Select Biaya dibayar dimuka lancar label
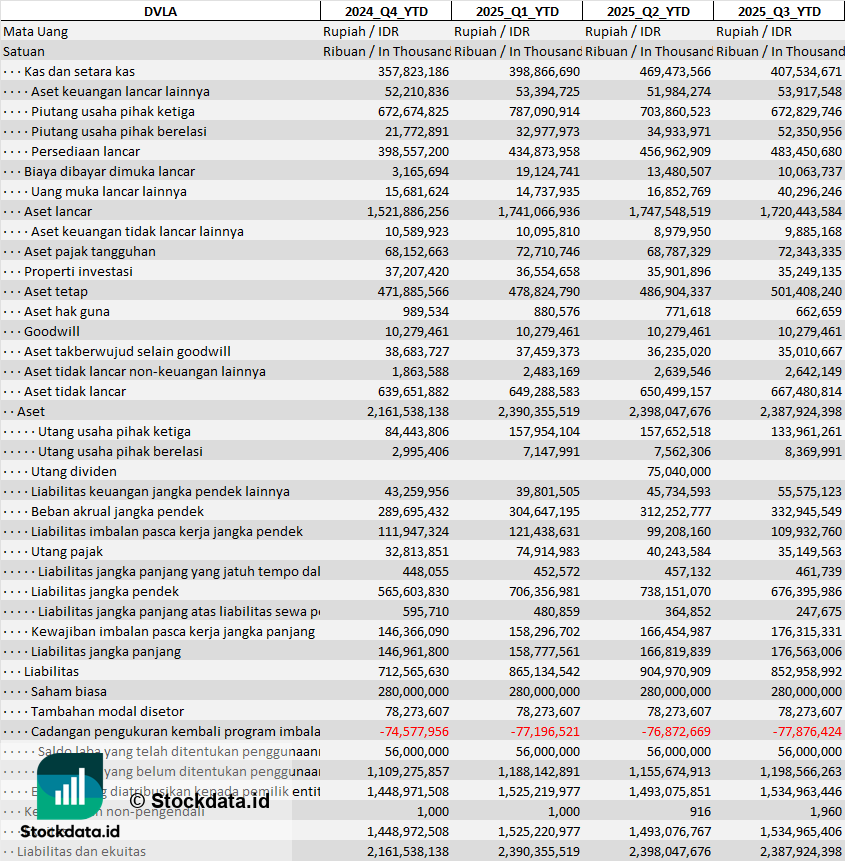 pyautogui.click(x=109, y=171)
